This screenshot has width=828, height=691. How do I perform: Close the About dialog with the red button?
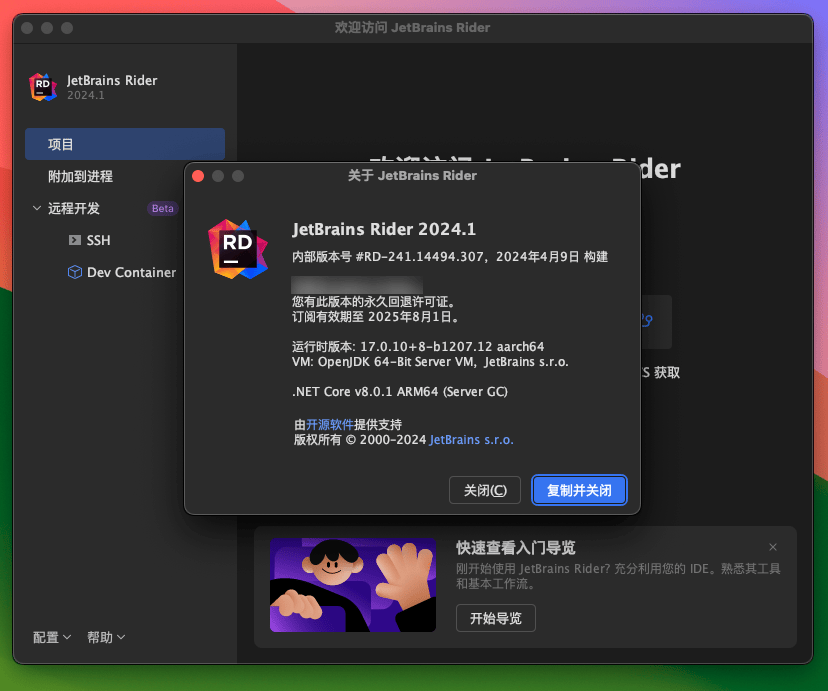coord(199,175)
